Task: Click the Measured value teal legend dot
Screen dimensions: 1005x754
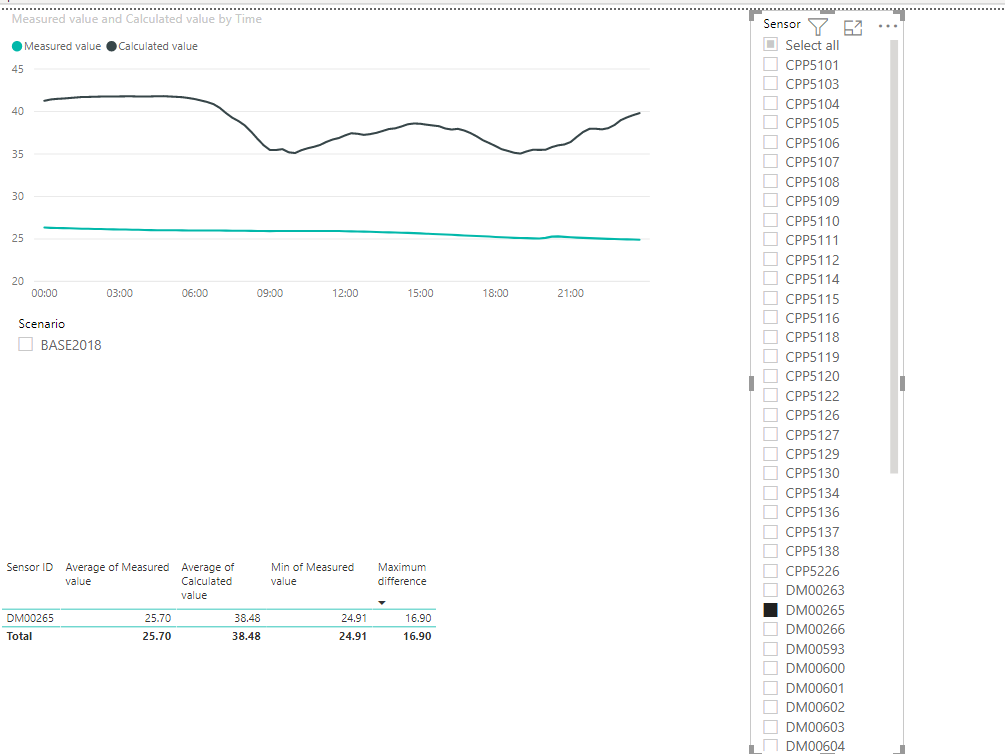Action: coord(17,46)
